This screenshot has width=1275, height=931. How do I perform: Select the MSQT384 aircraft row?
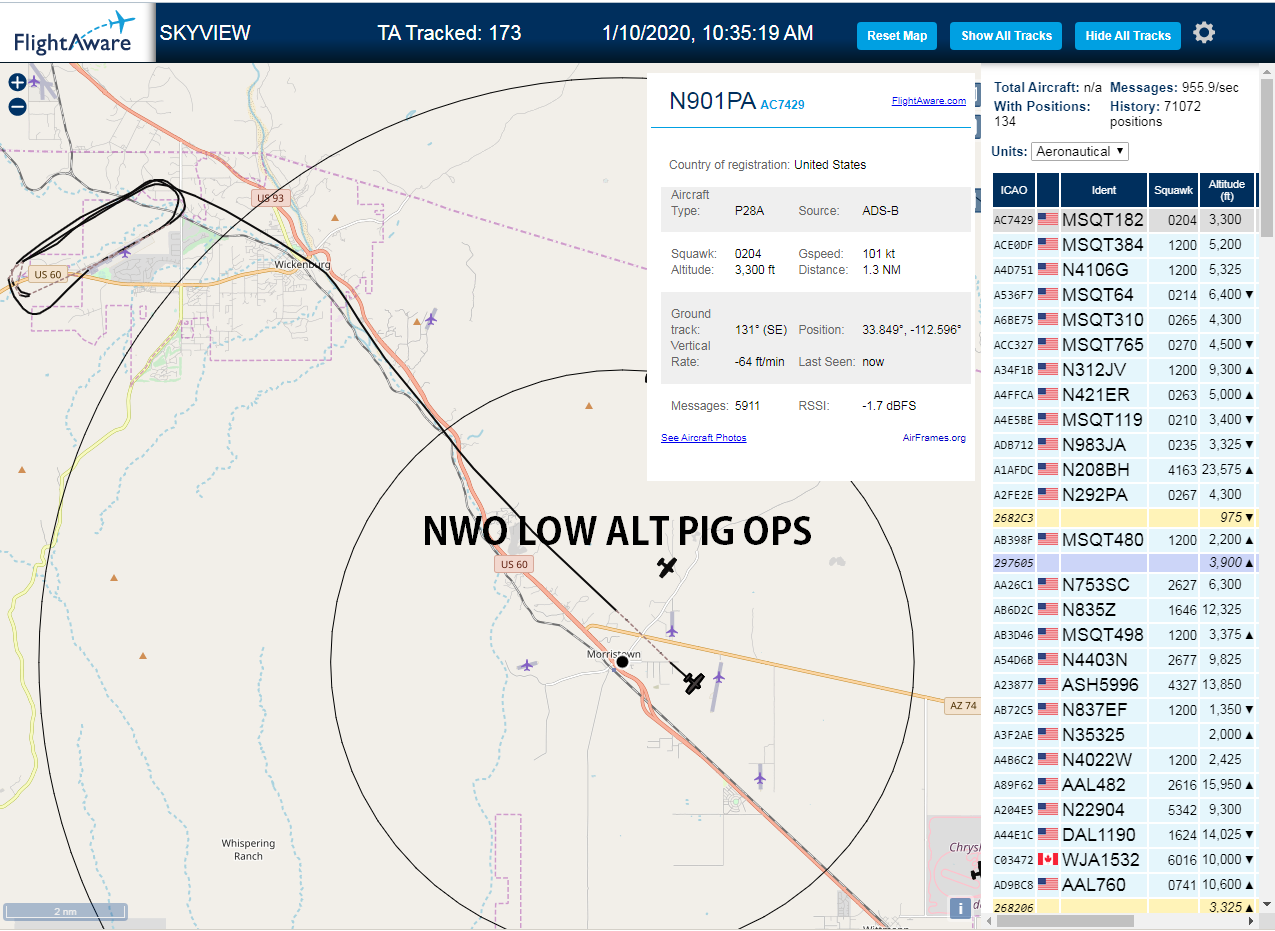(1124, 244)
